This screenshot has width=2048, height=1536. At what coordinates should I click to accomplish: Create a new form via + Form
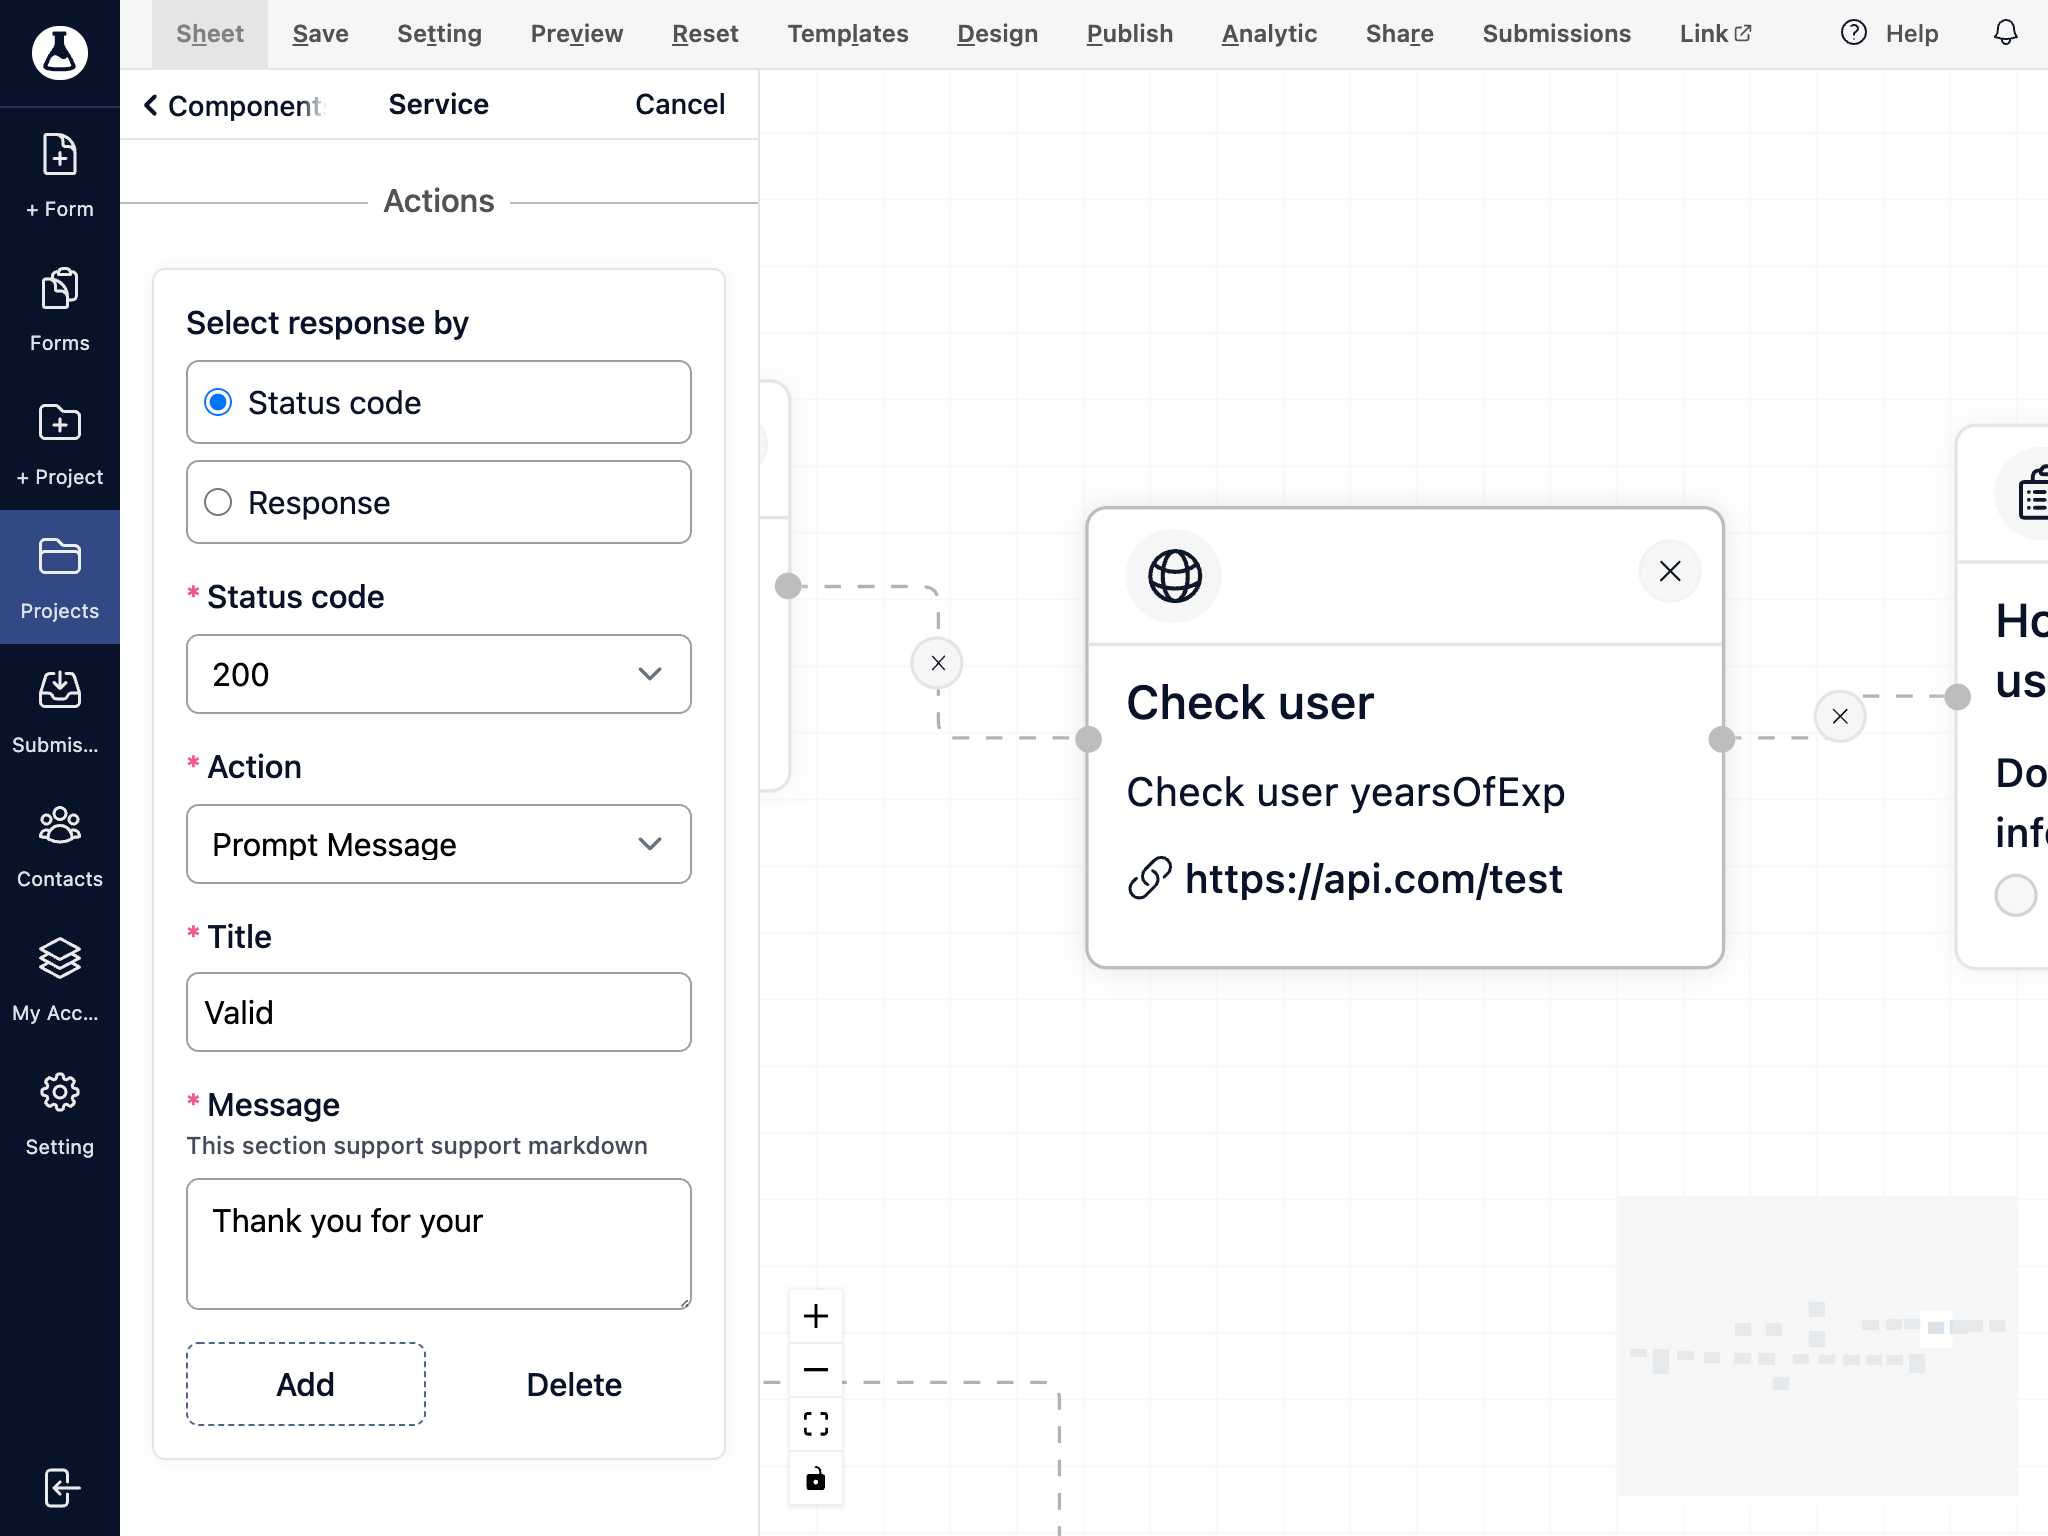click(60, 176)
